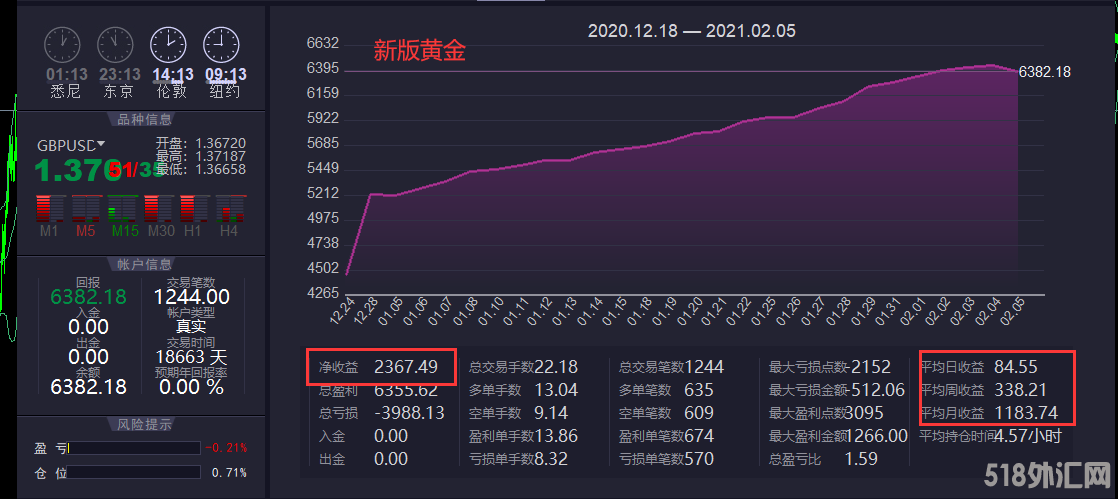Screen dimensions: 1118x499
Task: Open the GBPUSD symbol dropdown
Action: pyautogui.click(x=101, y=144)
